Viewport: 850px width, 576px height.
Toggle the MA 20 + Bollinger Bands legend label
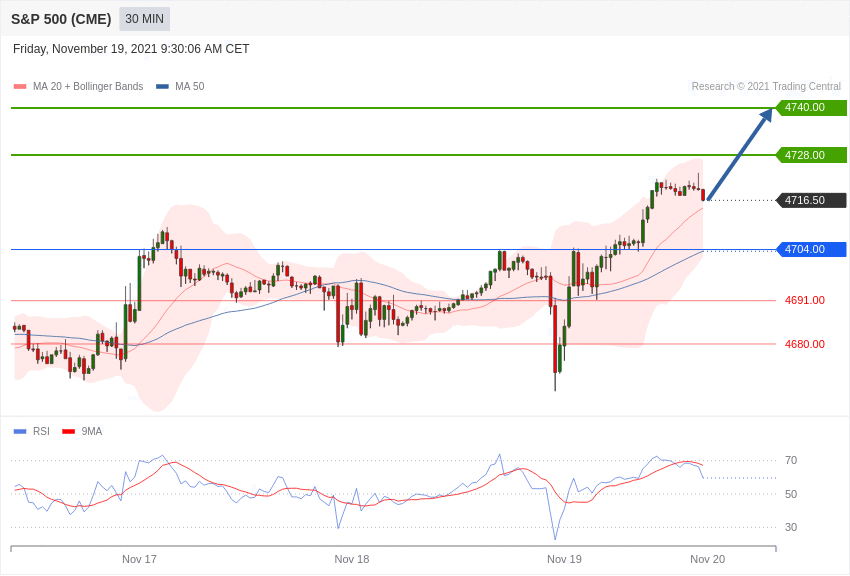(88, 87)
